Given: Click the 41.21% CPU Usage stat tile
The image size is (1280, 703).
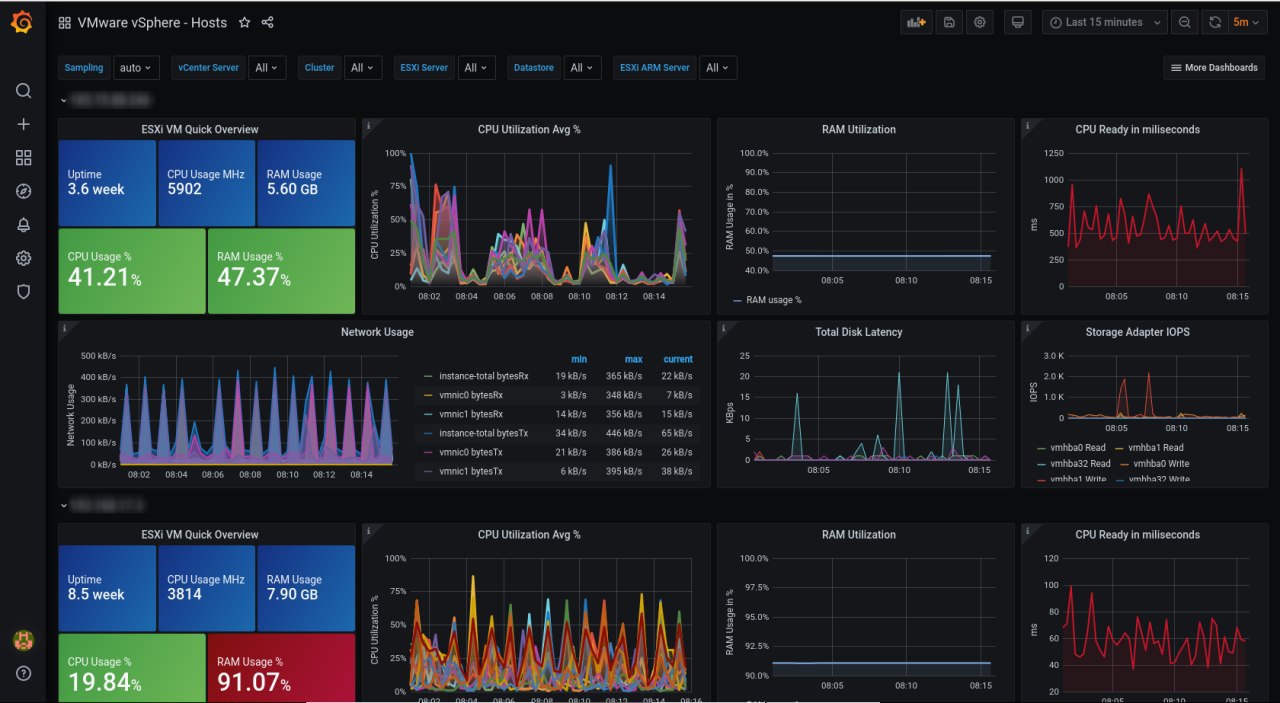Looking at the screenshot, I should [131, 271].
